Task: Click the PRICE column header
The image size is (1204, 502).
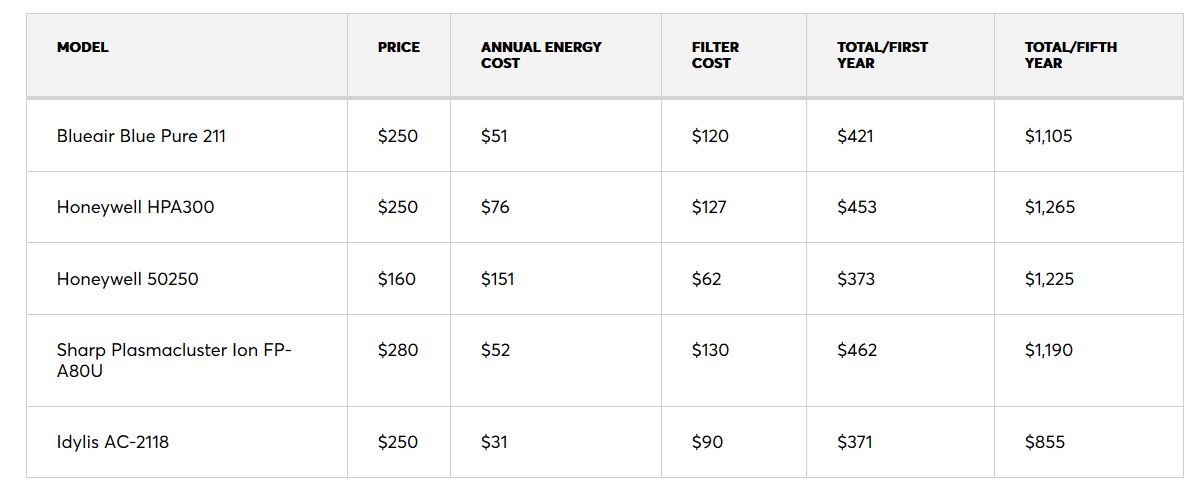Action: tap(399, 47)
